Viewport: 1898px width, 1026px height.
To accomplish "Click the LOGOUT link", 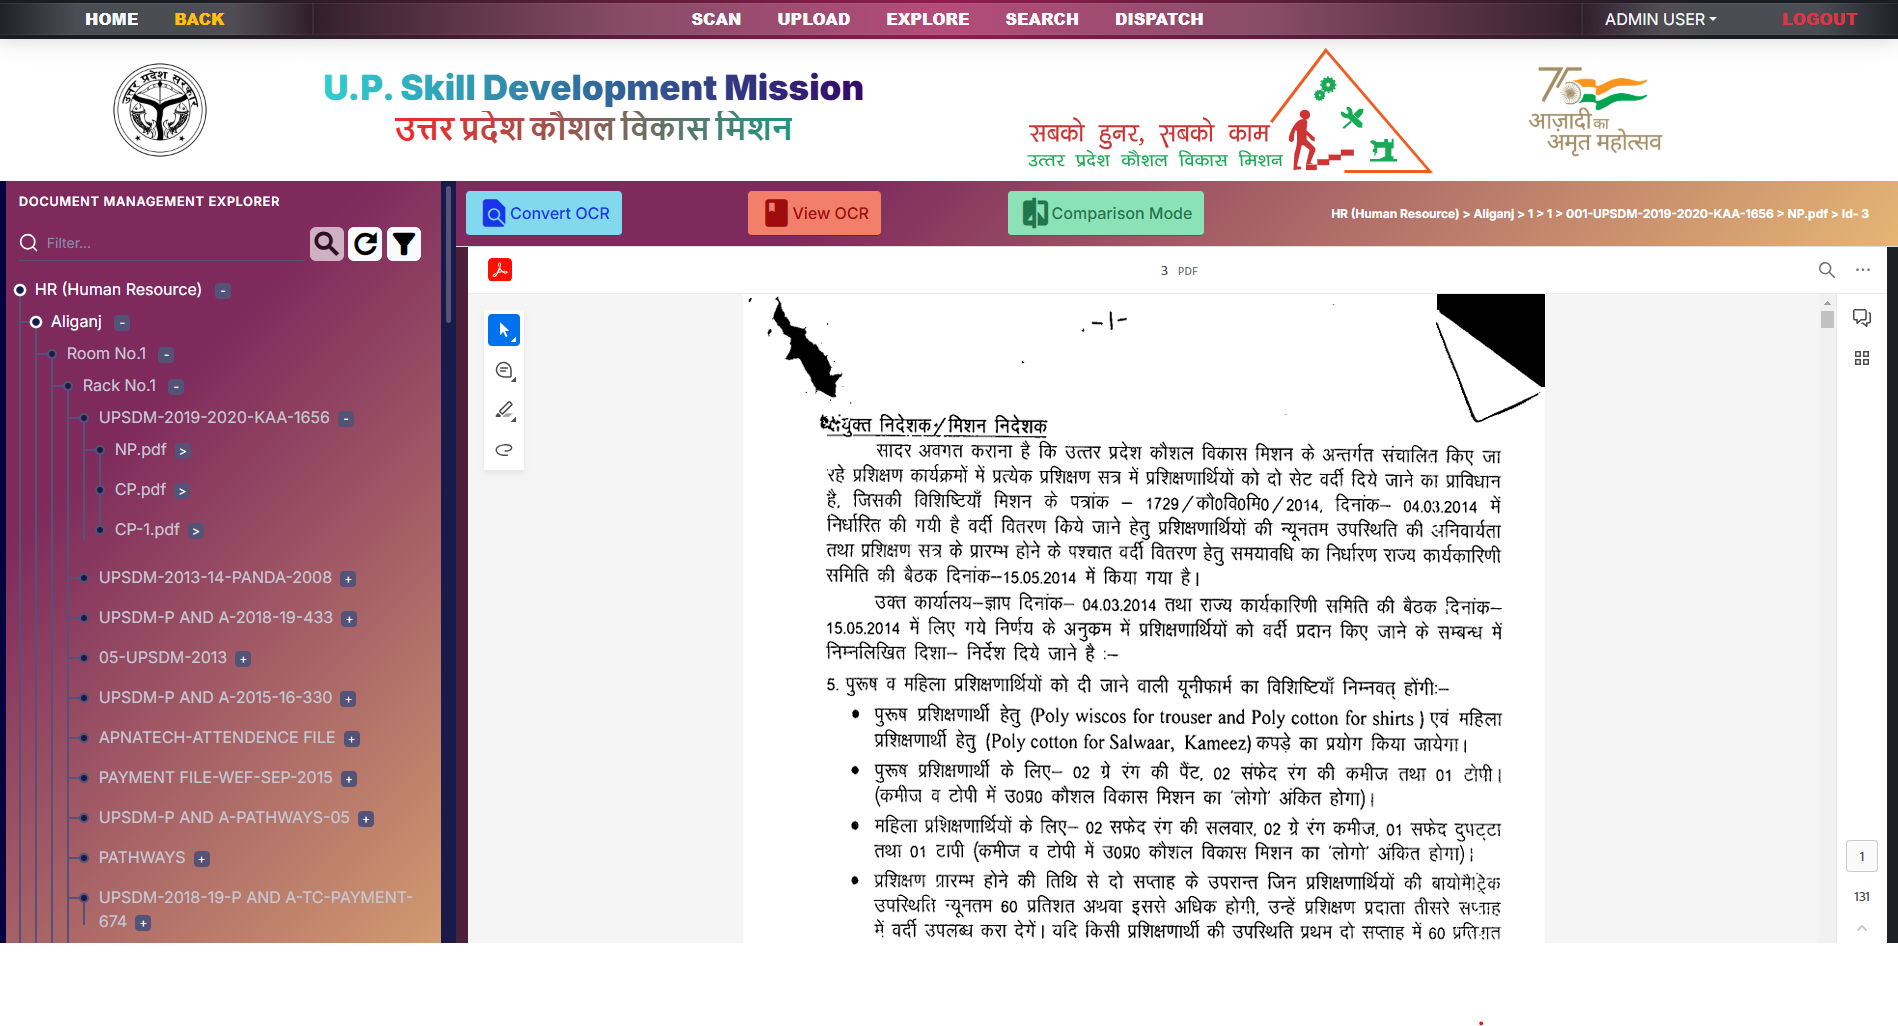I will pos(1819,19).
